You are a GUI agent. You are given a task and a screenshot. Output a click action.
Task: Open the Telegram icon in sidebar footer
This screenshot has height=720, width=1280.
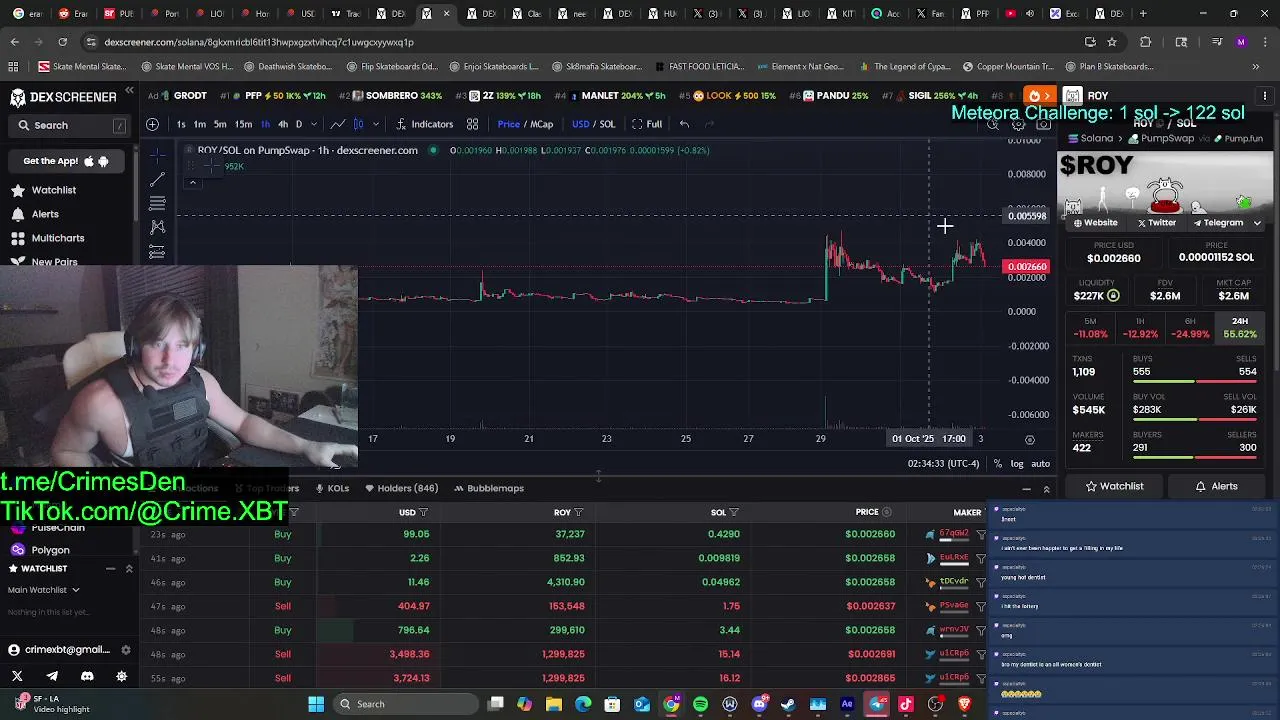pyautogui.click(x=52, y=677)
